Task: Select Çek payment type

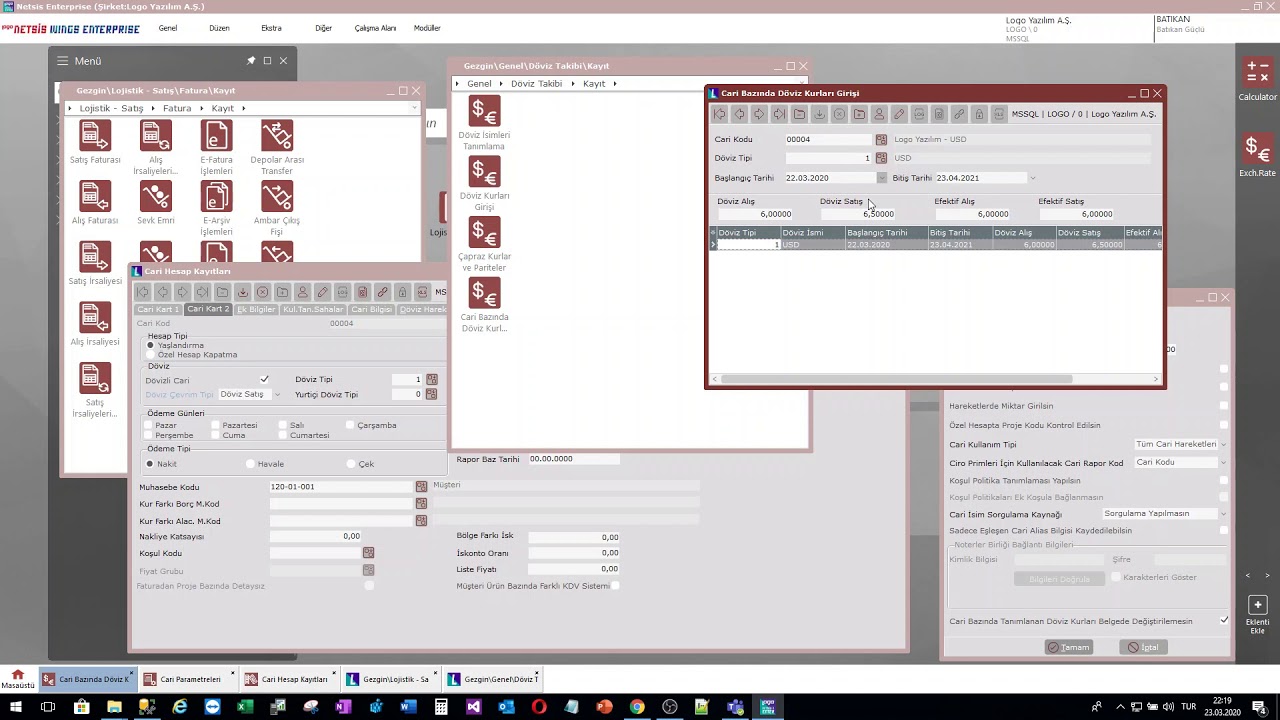Action: 352,464
